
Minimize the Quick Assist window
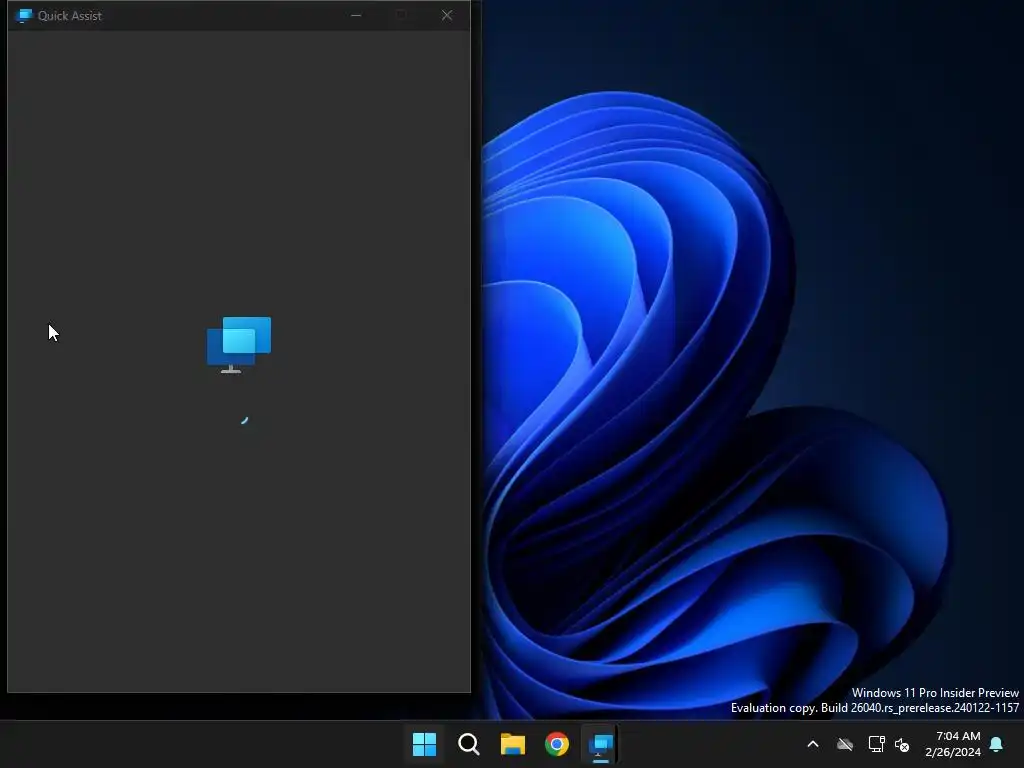pyautogui.click(x=356, y=15)
